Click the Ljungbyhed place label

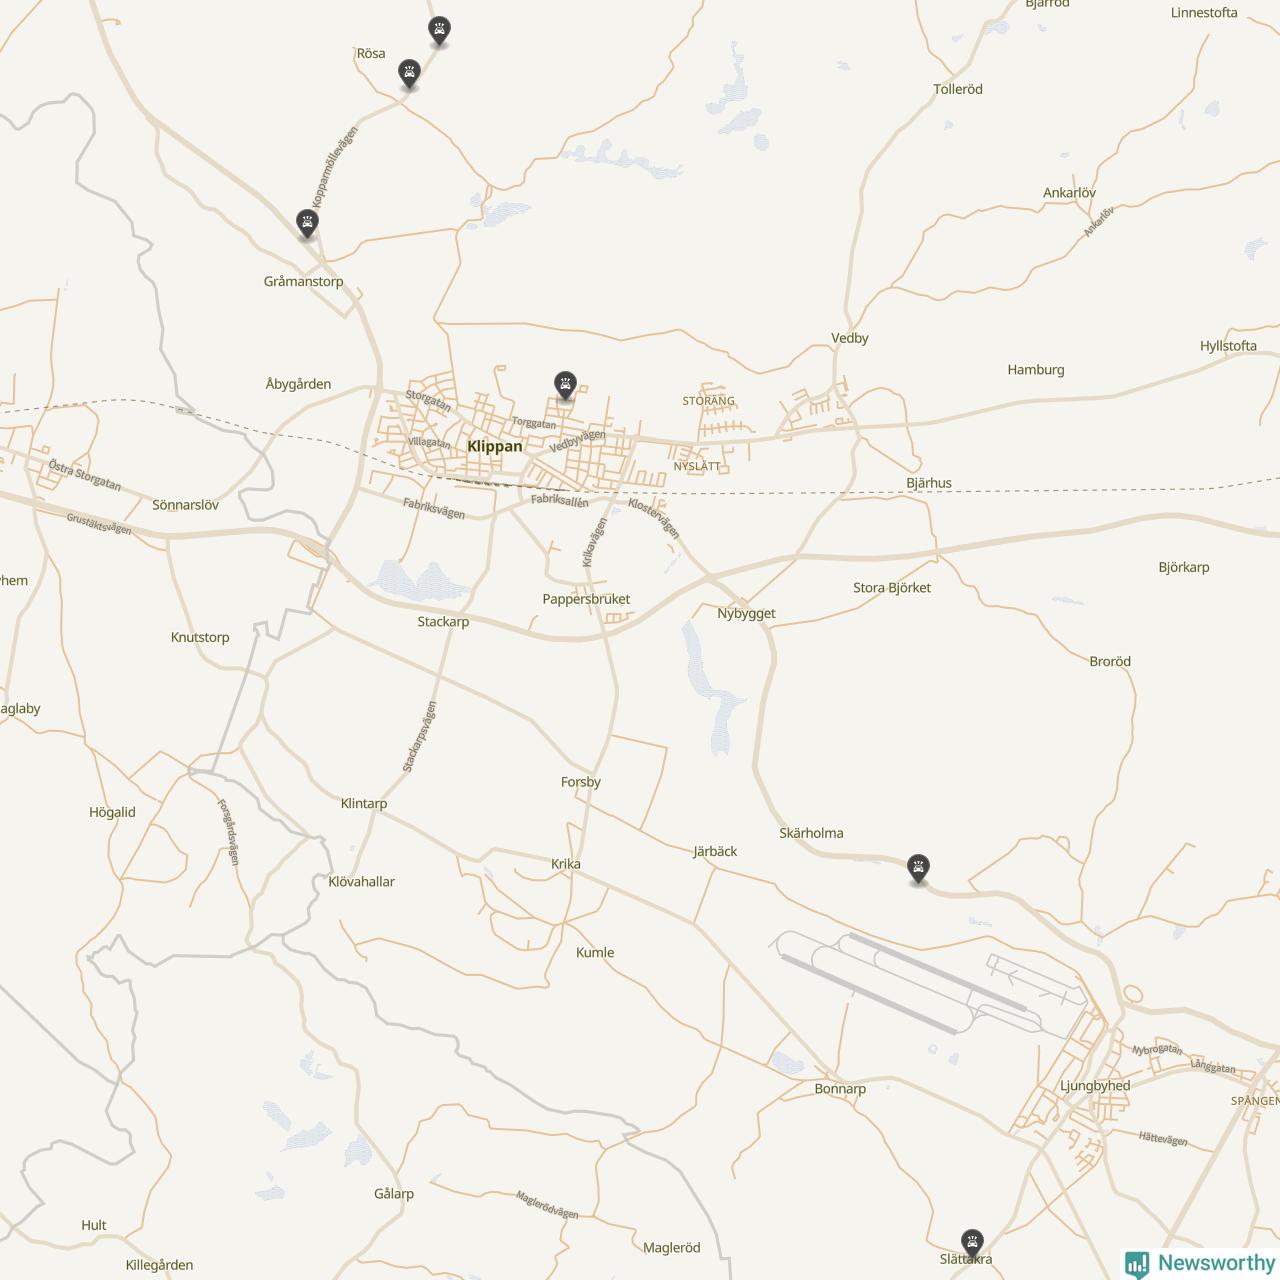point(1095,1086)
